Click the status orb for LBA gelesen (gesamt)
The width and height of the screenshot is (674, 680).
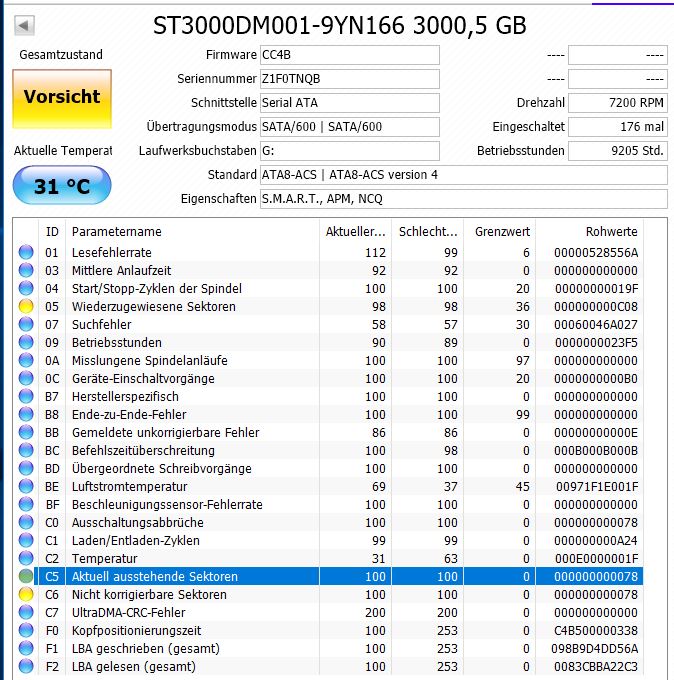tap(26, 666)
